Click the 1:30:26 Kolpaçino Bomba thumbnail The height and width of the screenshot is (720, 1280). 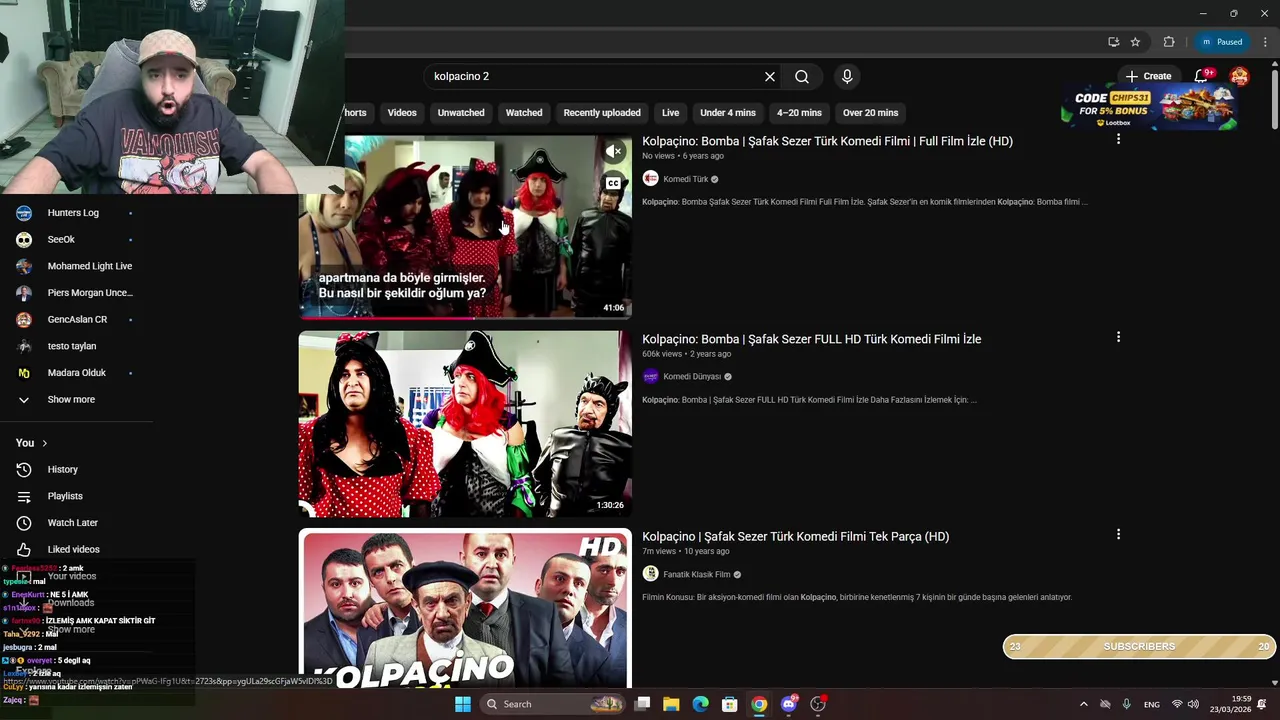coord(465,424)
